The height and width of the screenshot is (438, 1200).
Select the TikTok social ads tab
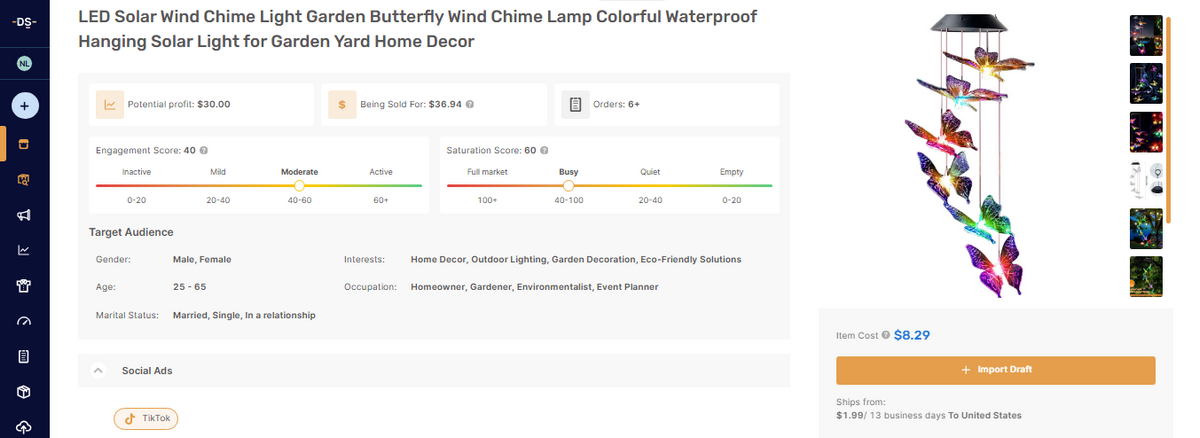tap(146, 418)
